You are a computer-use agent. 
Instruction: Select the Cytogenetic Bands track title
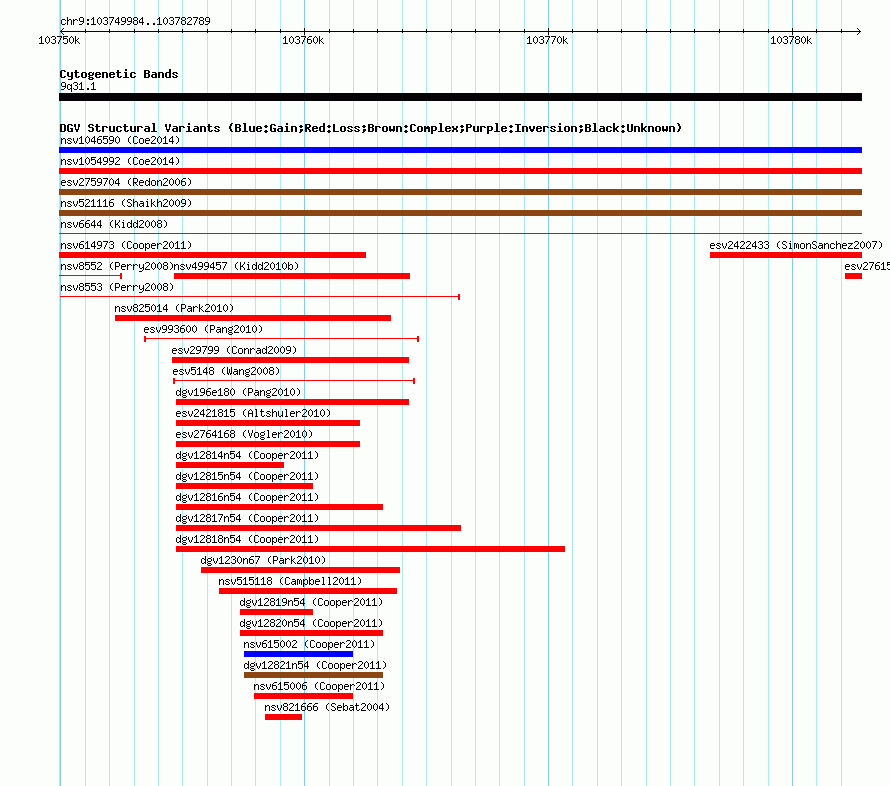(x=119, y=74)
